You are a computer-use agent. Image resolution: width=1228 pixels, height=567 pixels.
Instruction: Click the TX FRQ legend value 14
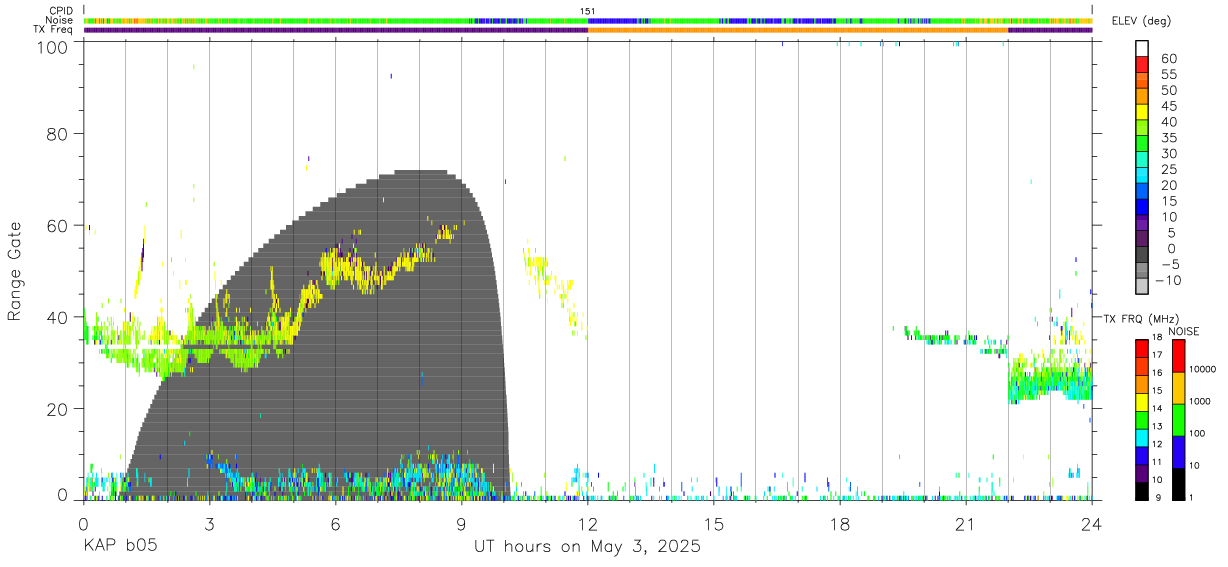click(x=1159, y=407)
